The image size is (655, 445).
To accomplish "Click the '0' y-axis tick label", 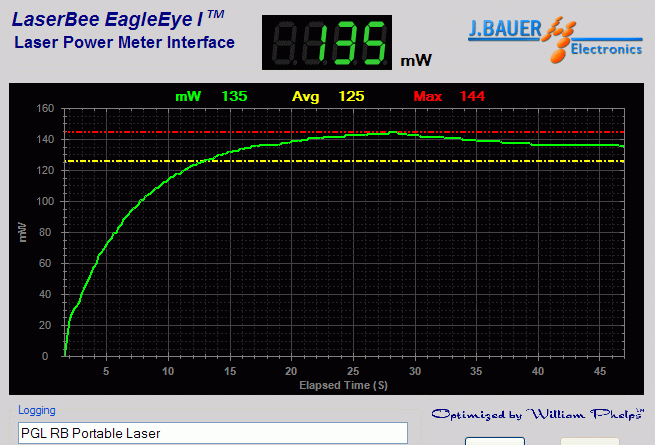I will pos(45,356).
